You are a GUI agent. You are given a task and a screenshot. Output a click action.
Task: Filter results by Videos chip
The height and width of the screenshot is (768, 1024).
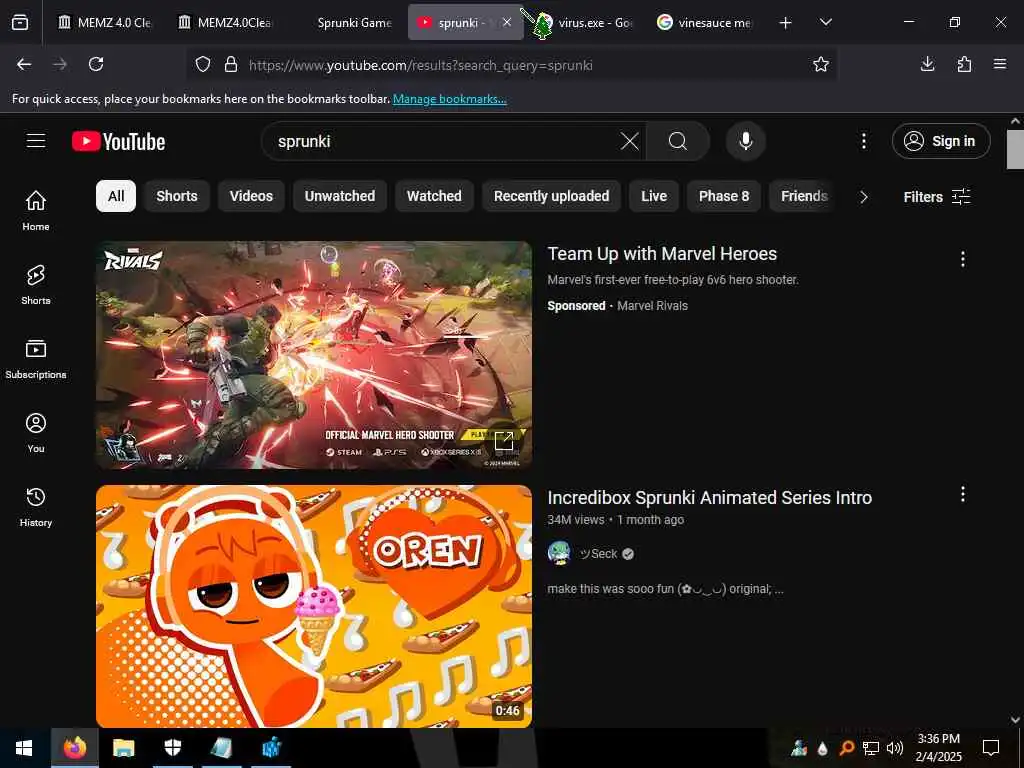coord(251,196)
